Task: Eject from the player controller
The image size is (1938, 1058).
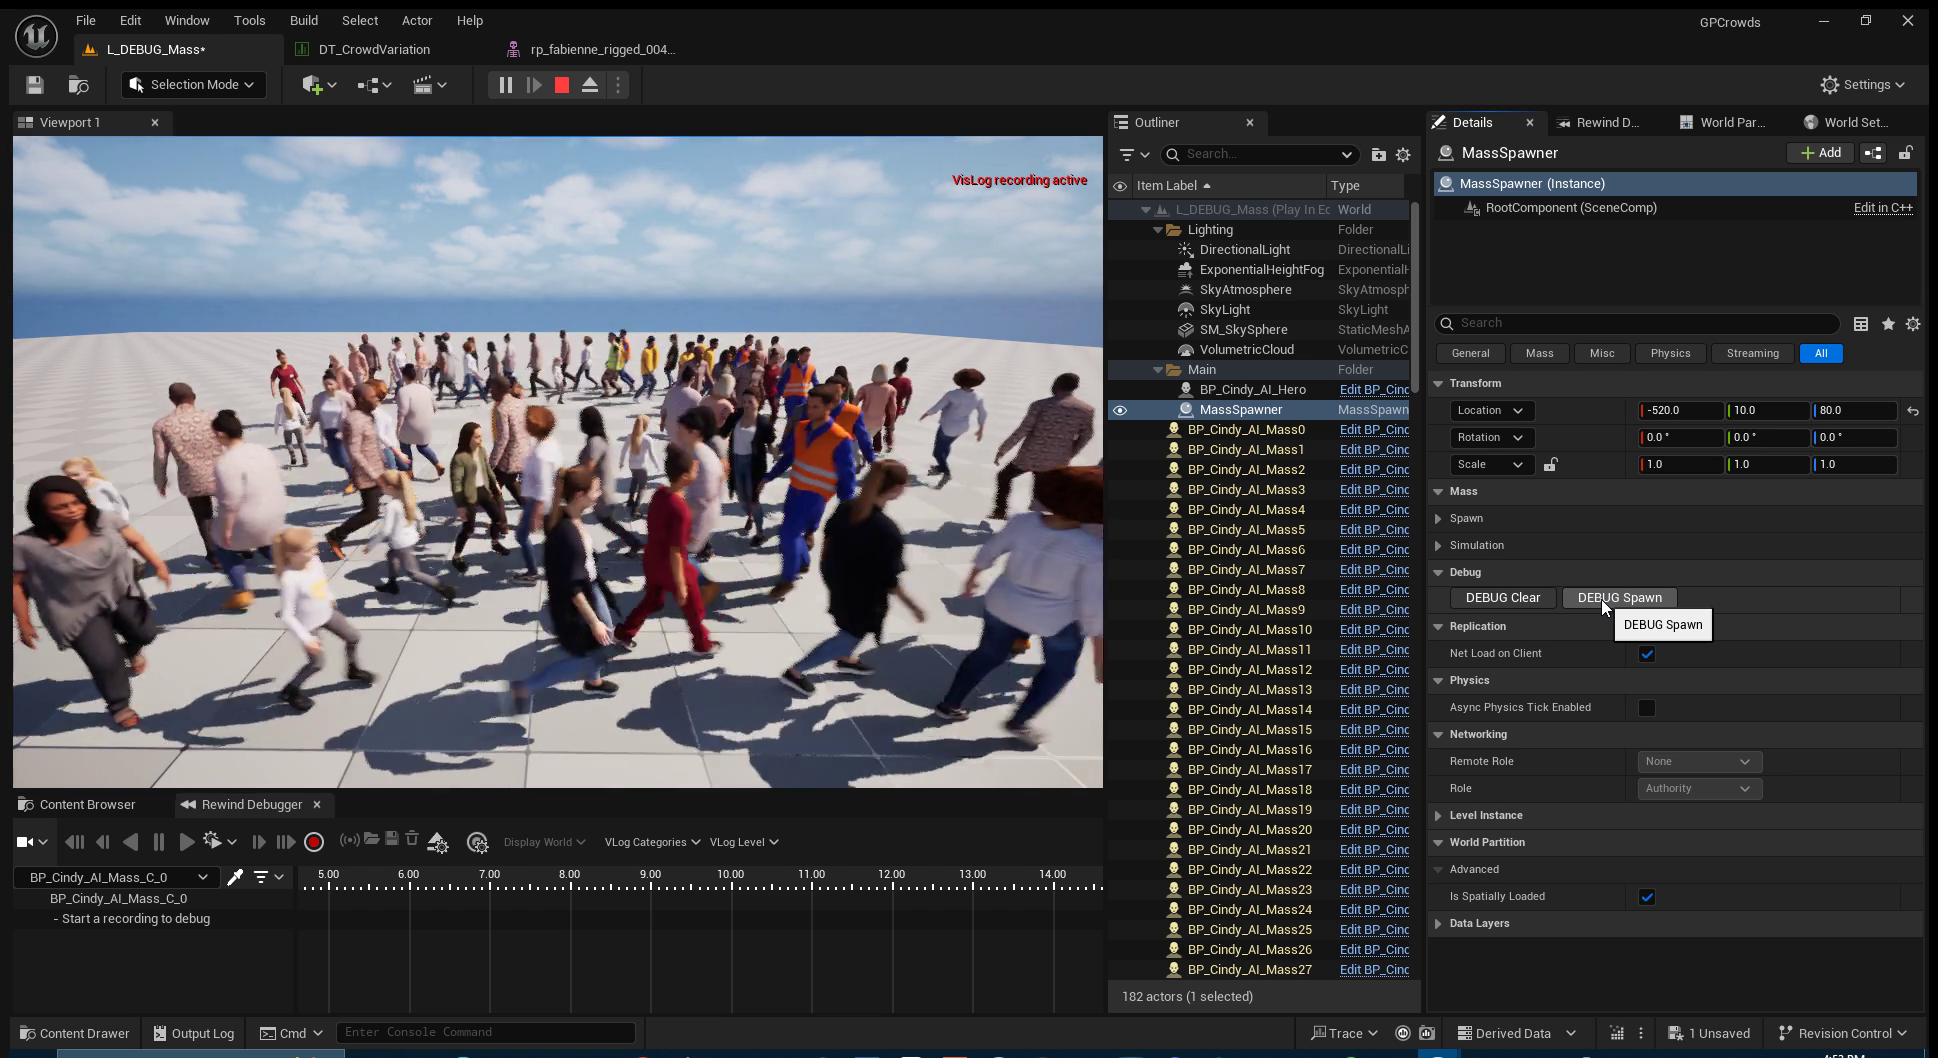Action: coord(590,85)
